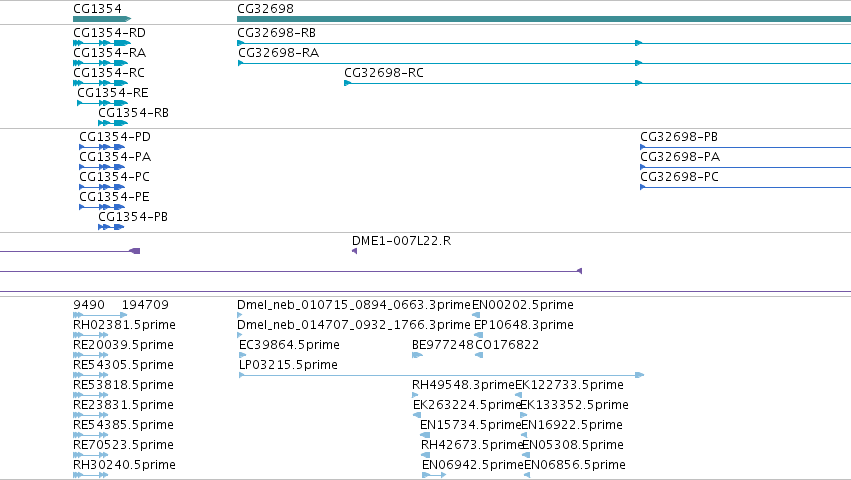Select protein CG1354-PA
Image resolution: width=851 pixels, height=480 pixels.
click(x=115, y=157)
